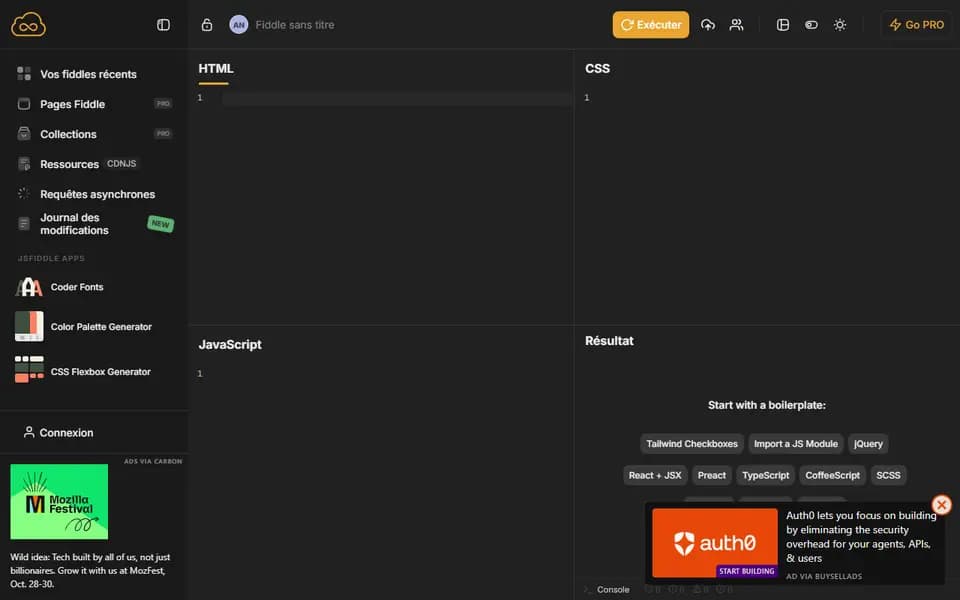Click the NEW badge on Journal
The image size is (960, 600).
(x=160, y=224)
